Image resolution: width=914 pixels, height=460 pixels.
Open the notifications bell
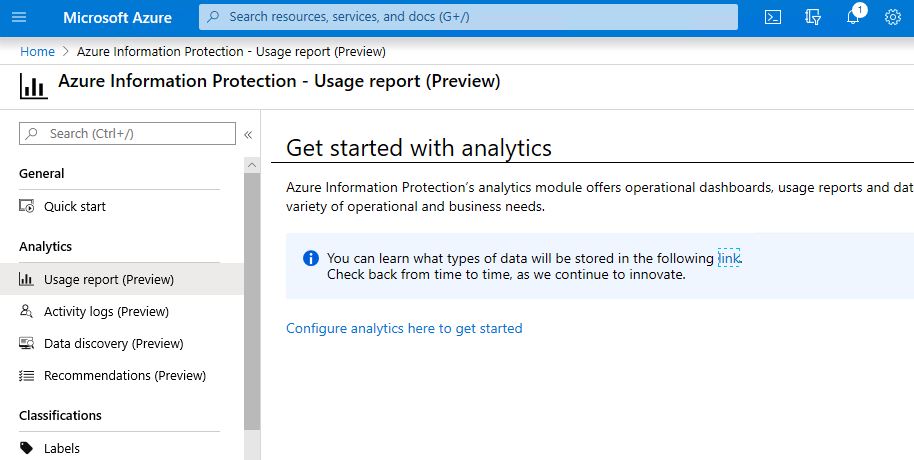(853, 16)
